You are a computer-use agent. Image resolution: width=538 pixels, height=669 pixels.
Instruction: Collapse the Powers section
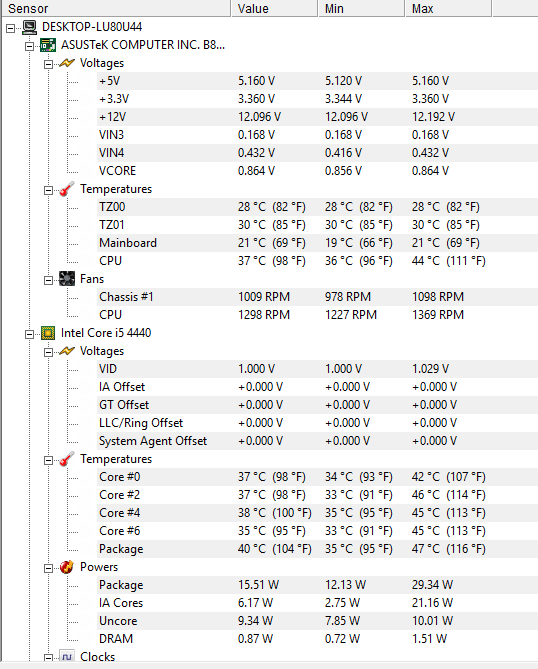click(x=49, y=568)
